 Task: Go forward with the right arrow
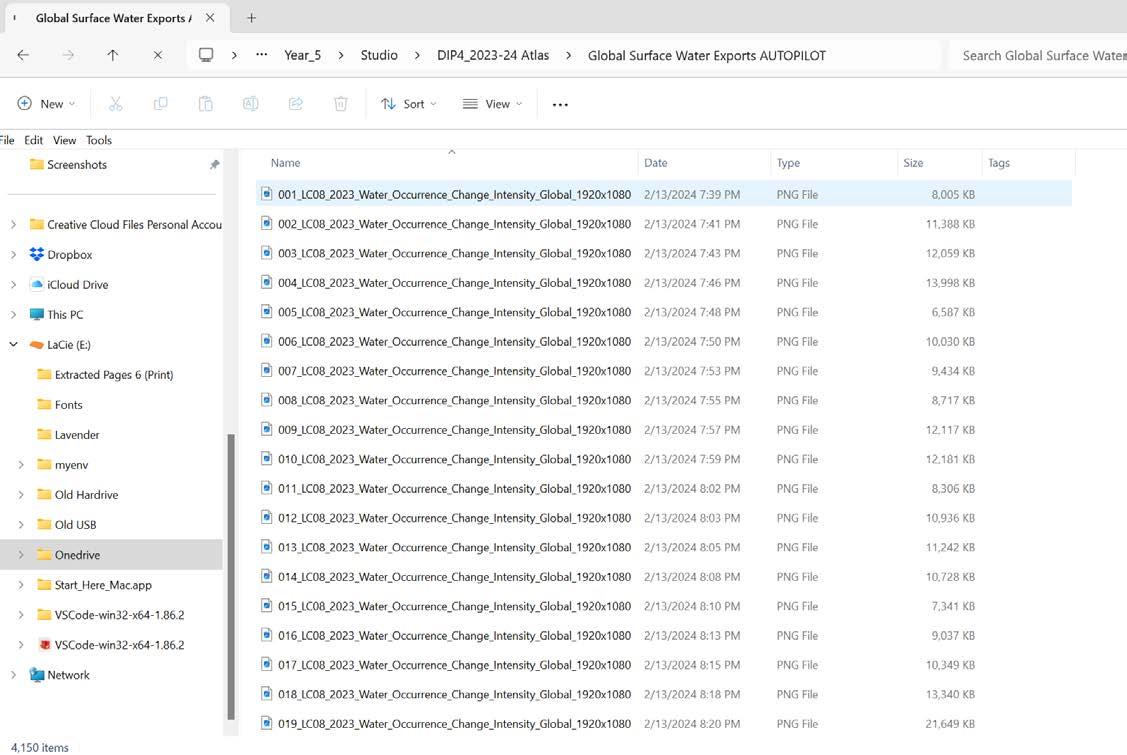pyautogui.click(x=68, y=55)
